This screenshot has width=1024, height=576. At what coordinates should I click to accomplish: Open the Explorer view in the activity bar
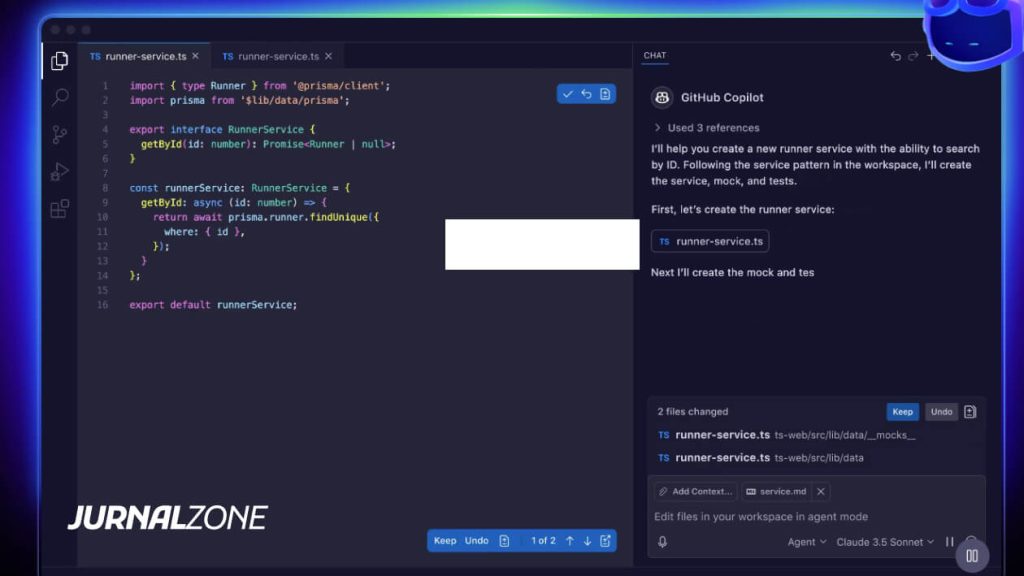(x=59, y=60)
